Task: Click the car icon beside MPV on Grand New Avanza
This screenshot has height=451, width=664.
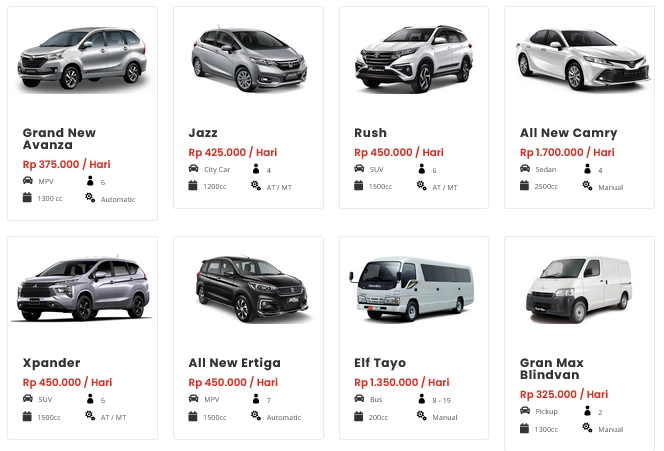Action: click(x=27, y=180)
